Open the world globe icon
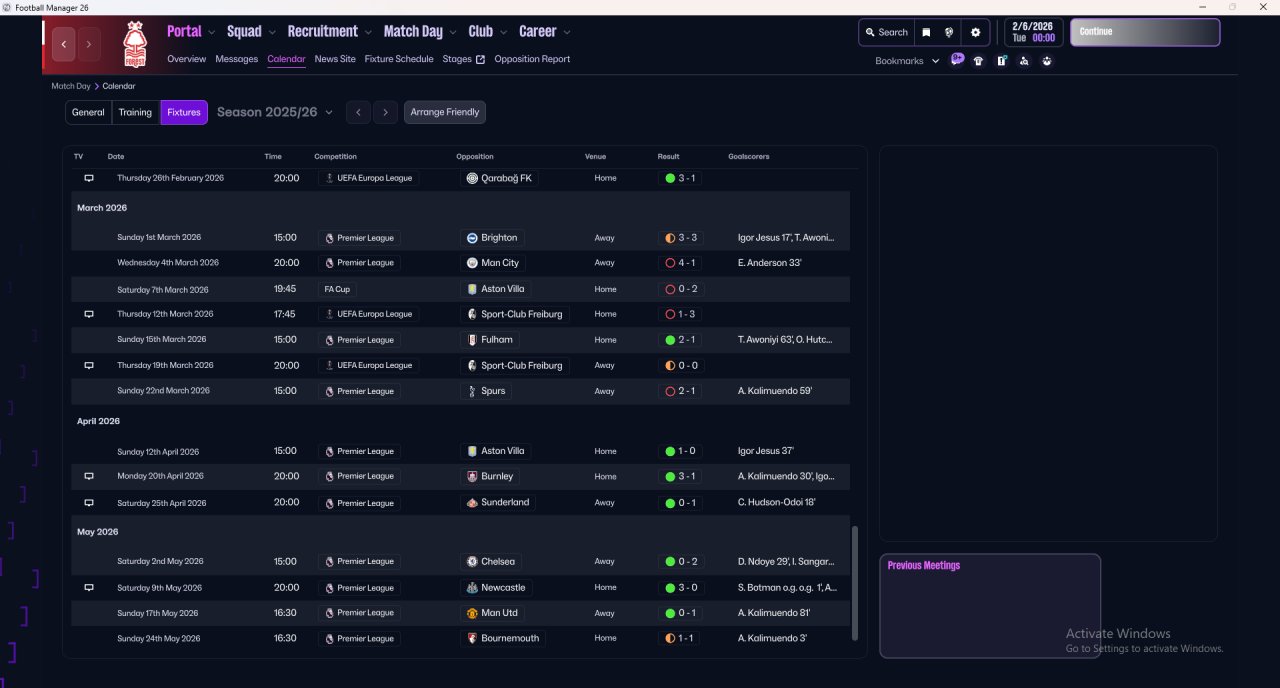 click(x=949, y=32)
